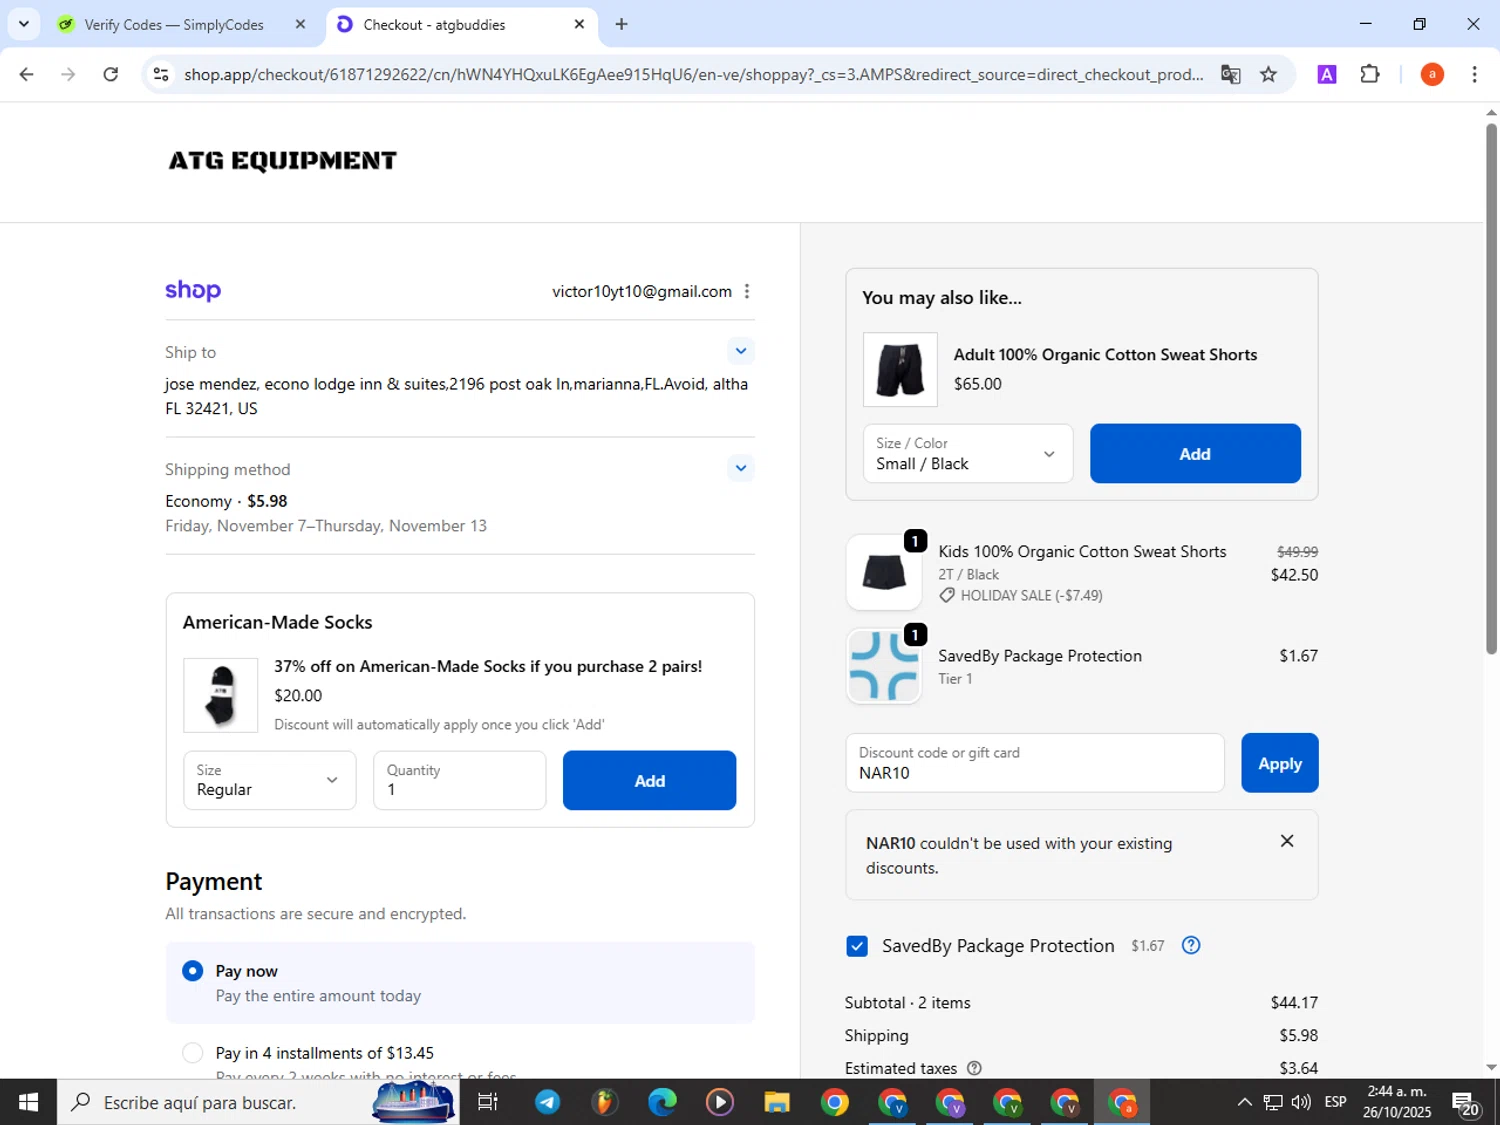Click the HOLIDAY SALE discount tag icon

click(x=947, y=595)
